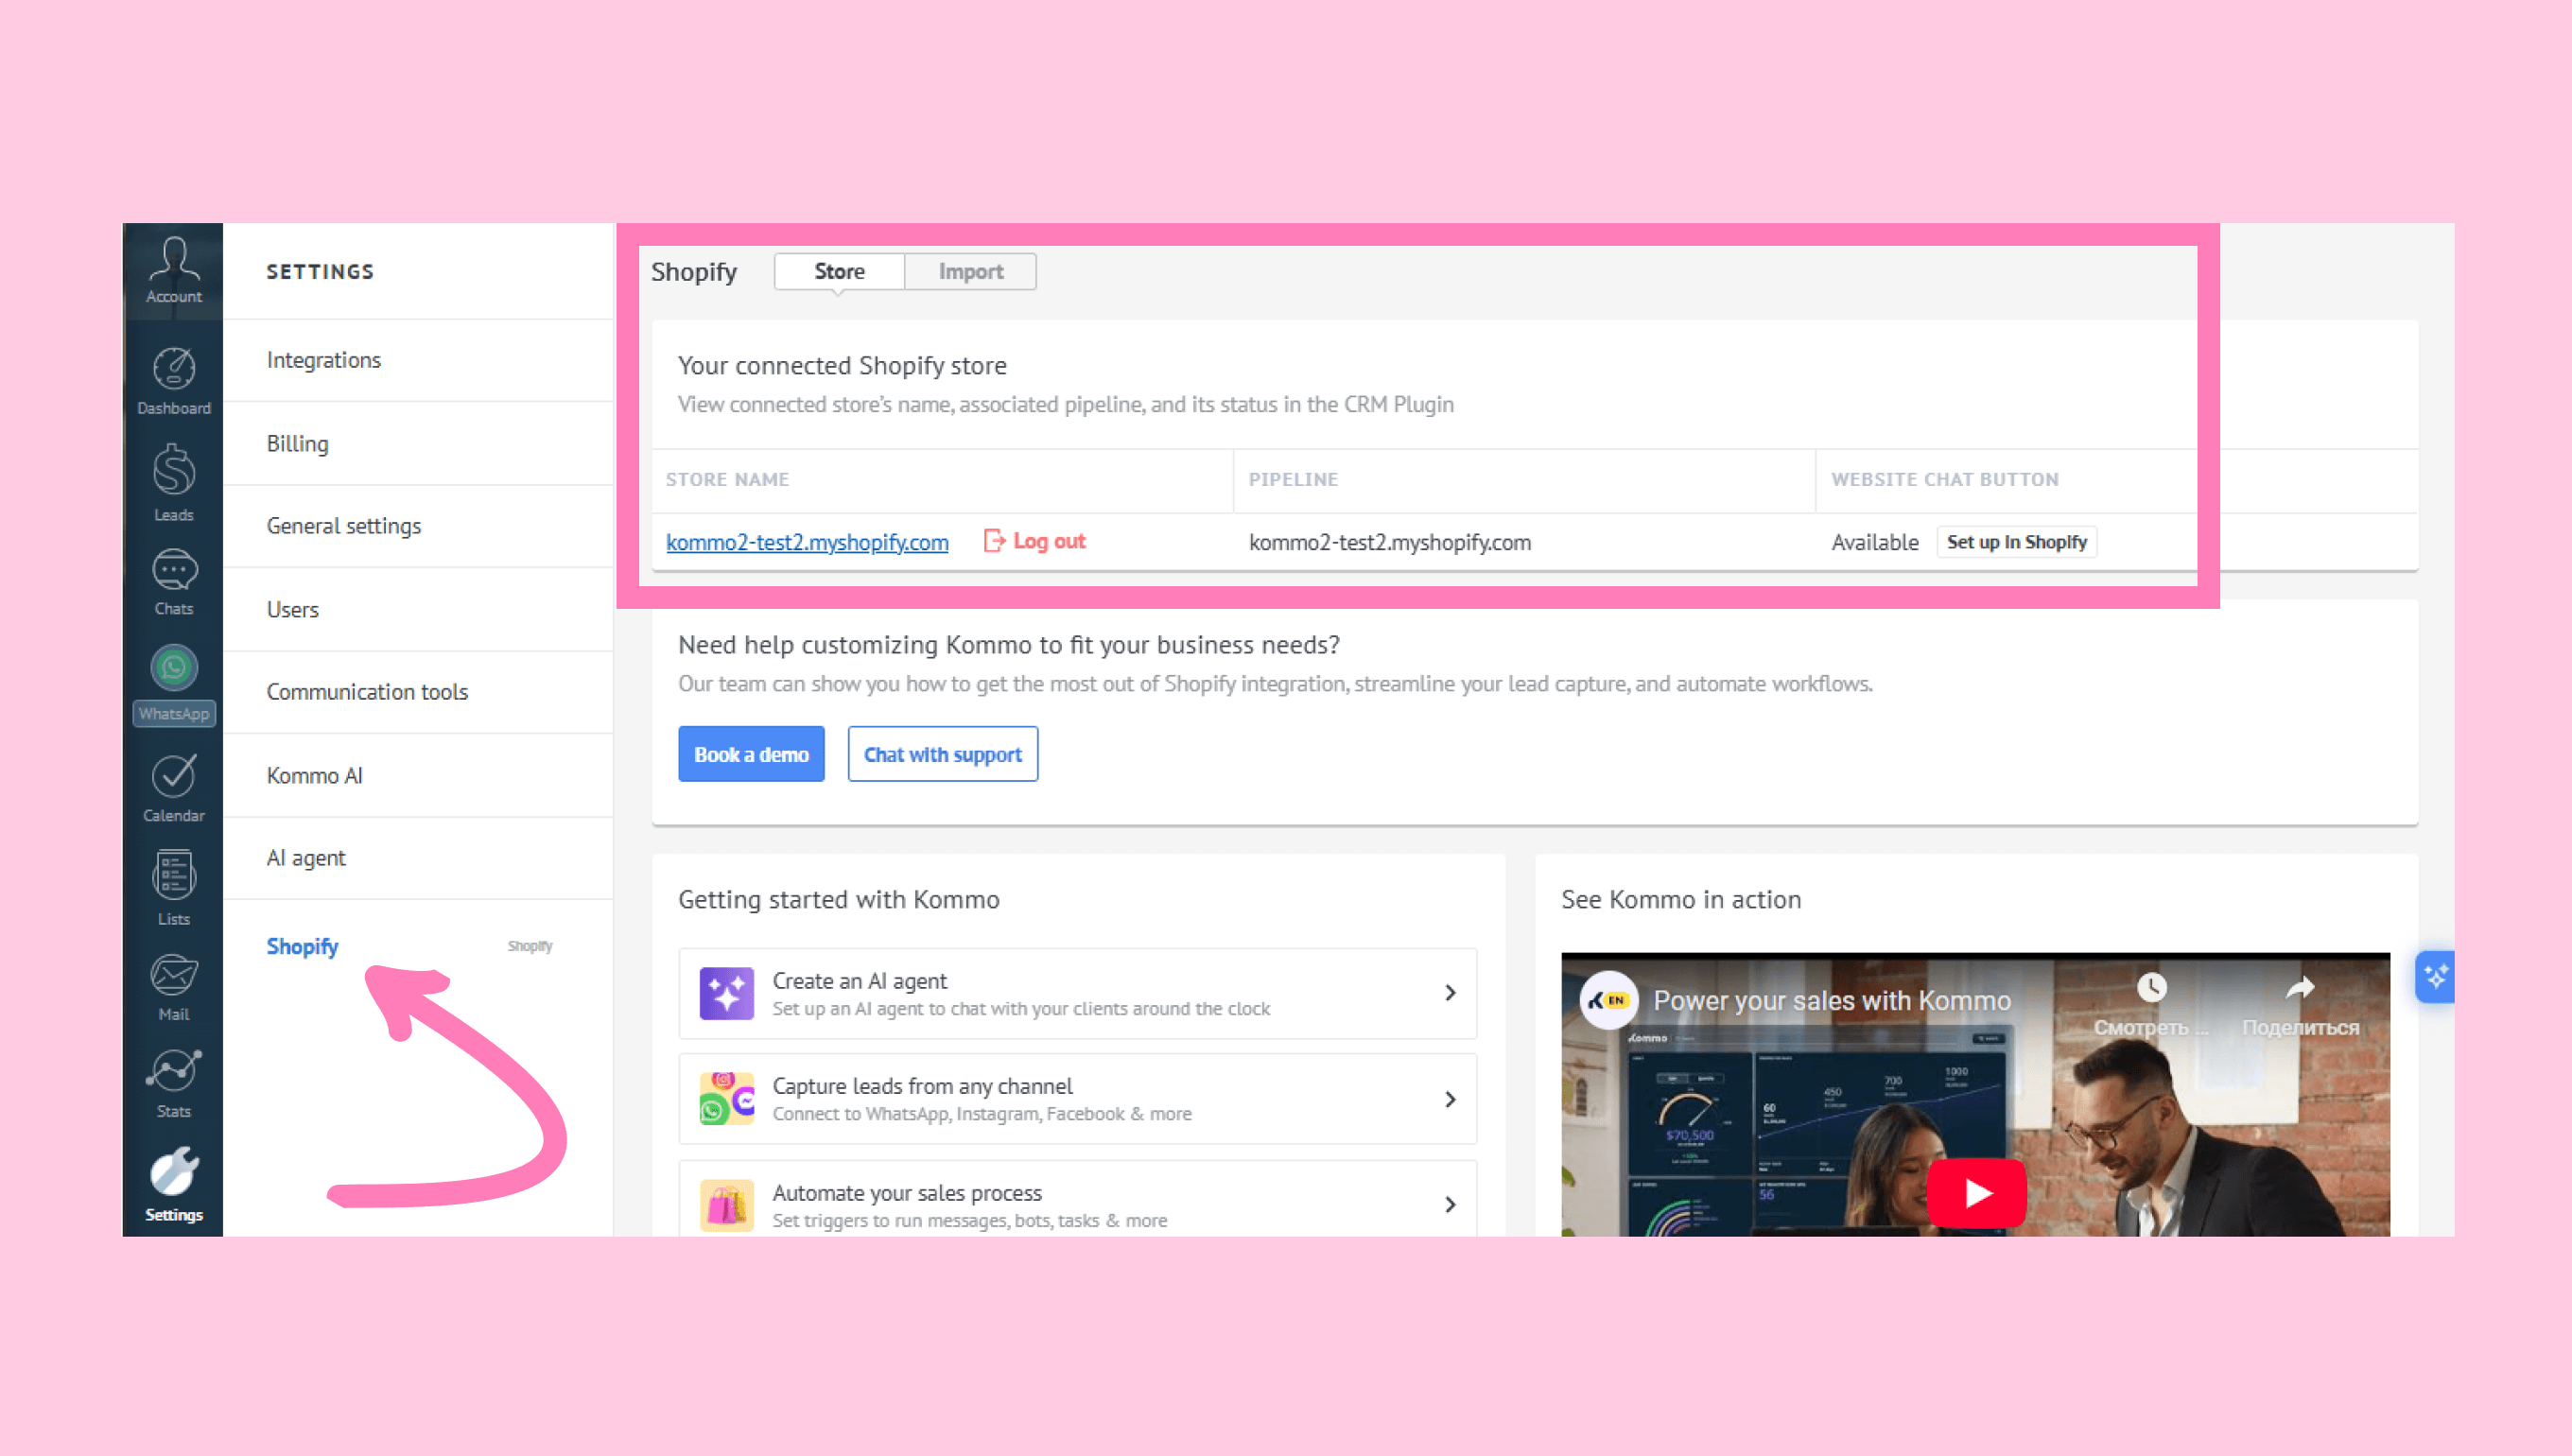Image resolution: width=2572 pixels, height=1456 pixels.
Task: Expand Create an AI agent chevron
Action: [x=1450, y=993]
